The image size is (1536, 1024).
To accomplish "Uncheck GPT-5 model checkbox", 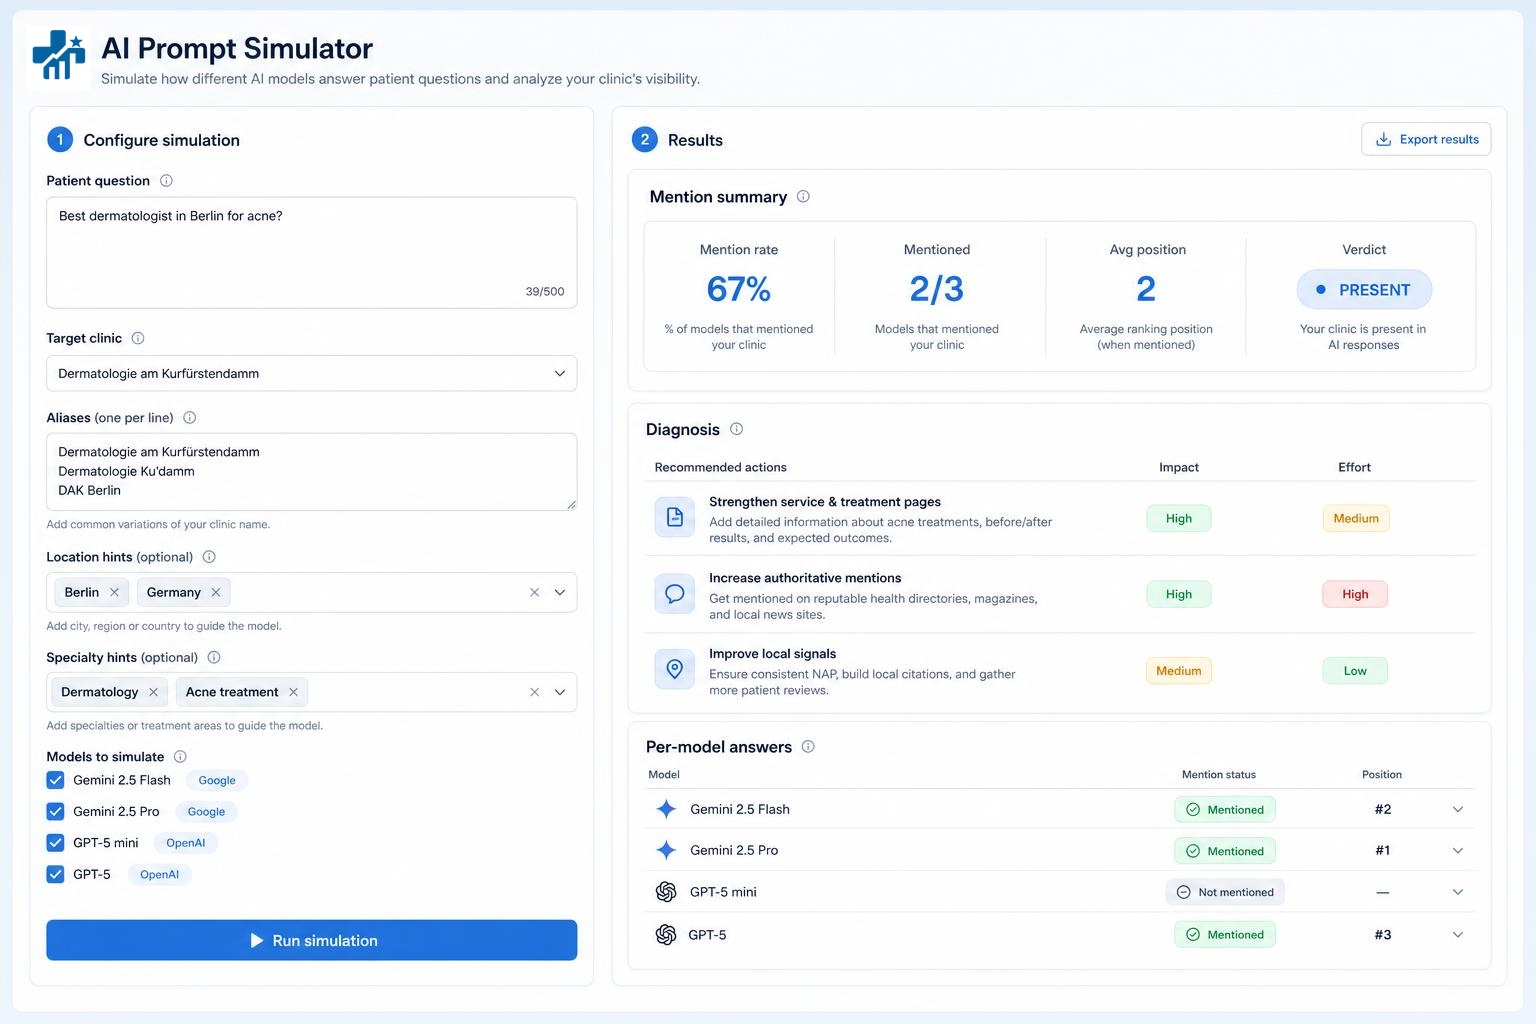I will click(x=56, y=874).
